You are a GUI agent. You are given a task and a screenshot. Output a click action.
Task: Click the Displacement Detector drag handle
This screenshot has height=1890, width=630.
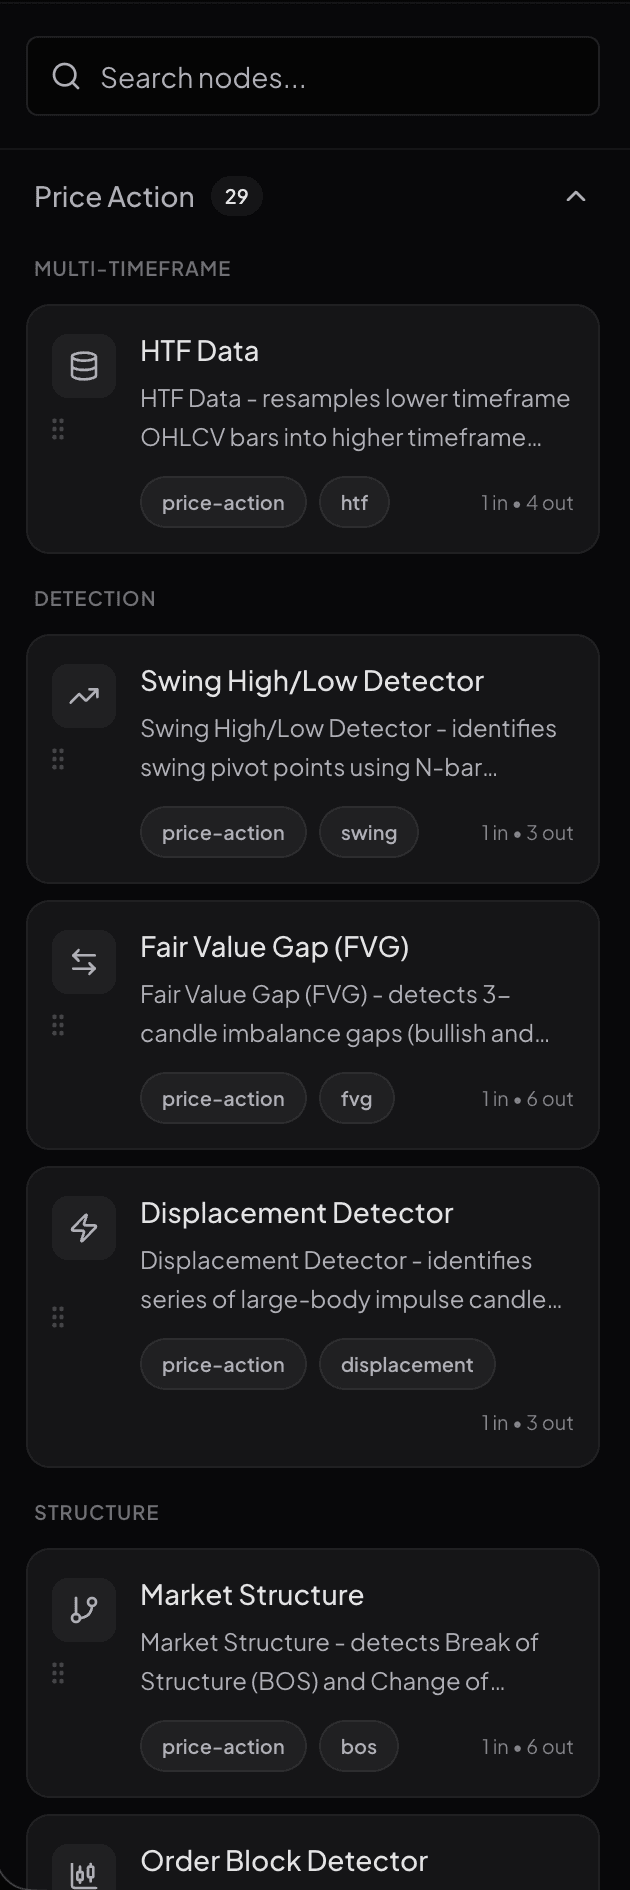[58, 1317]
